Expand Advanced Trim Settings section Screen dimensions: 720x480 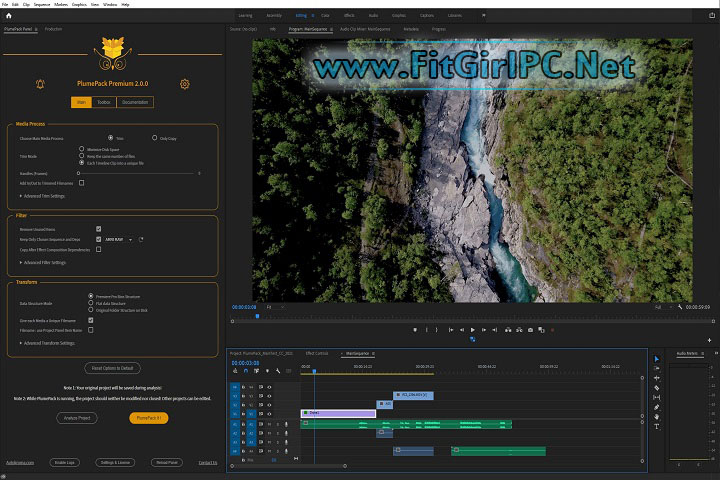pos(42,196)
